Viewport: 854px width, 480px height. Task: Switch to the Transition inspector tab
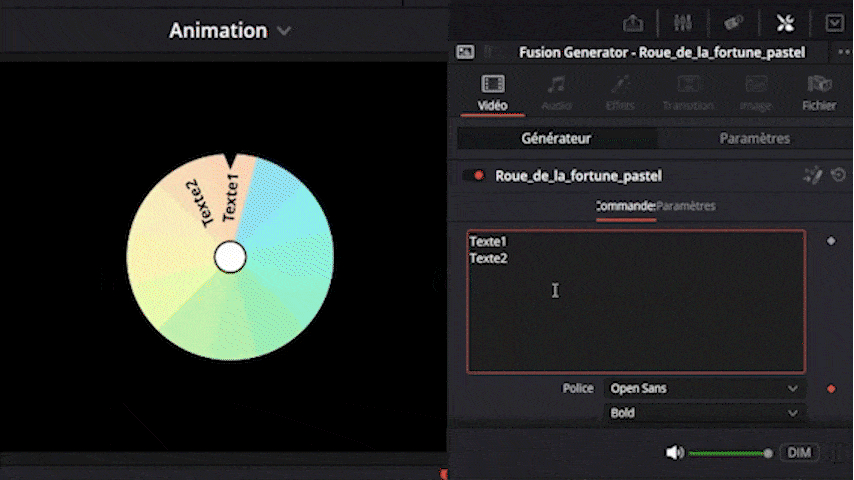(x=688, y=93)
